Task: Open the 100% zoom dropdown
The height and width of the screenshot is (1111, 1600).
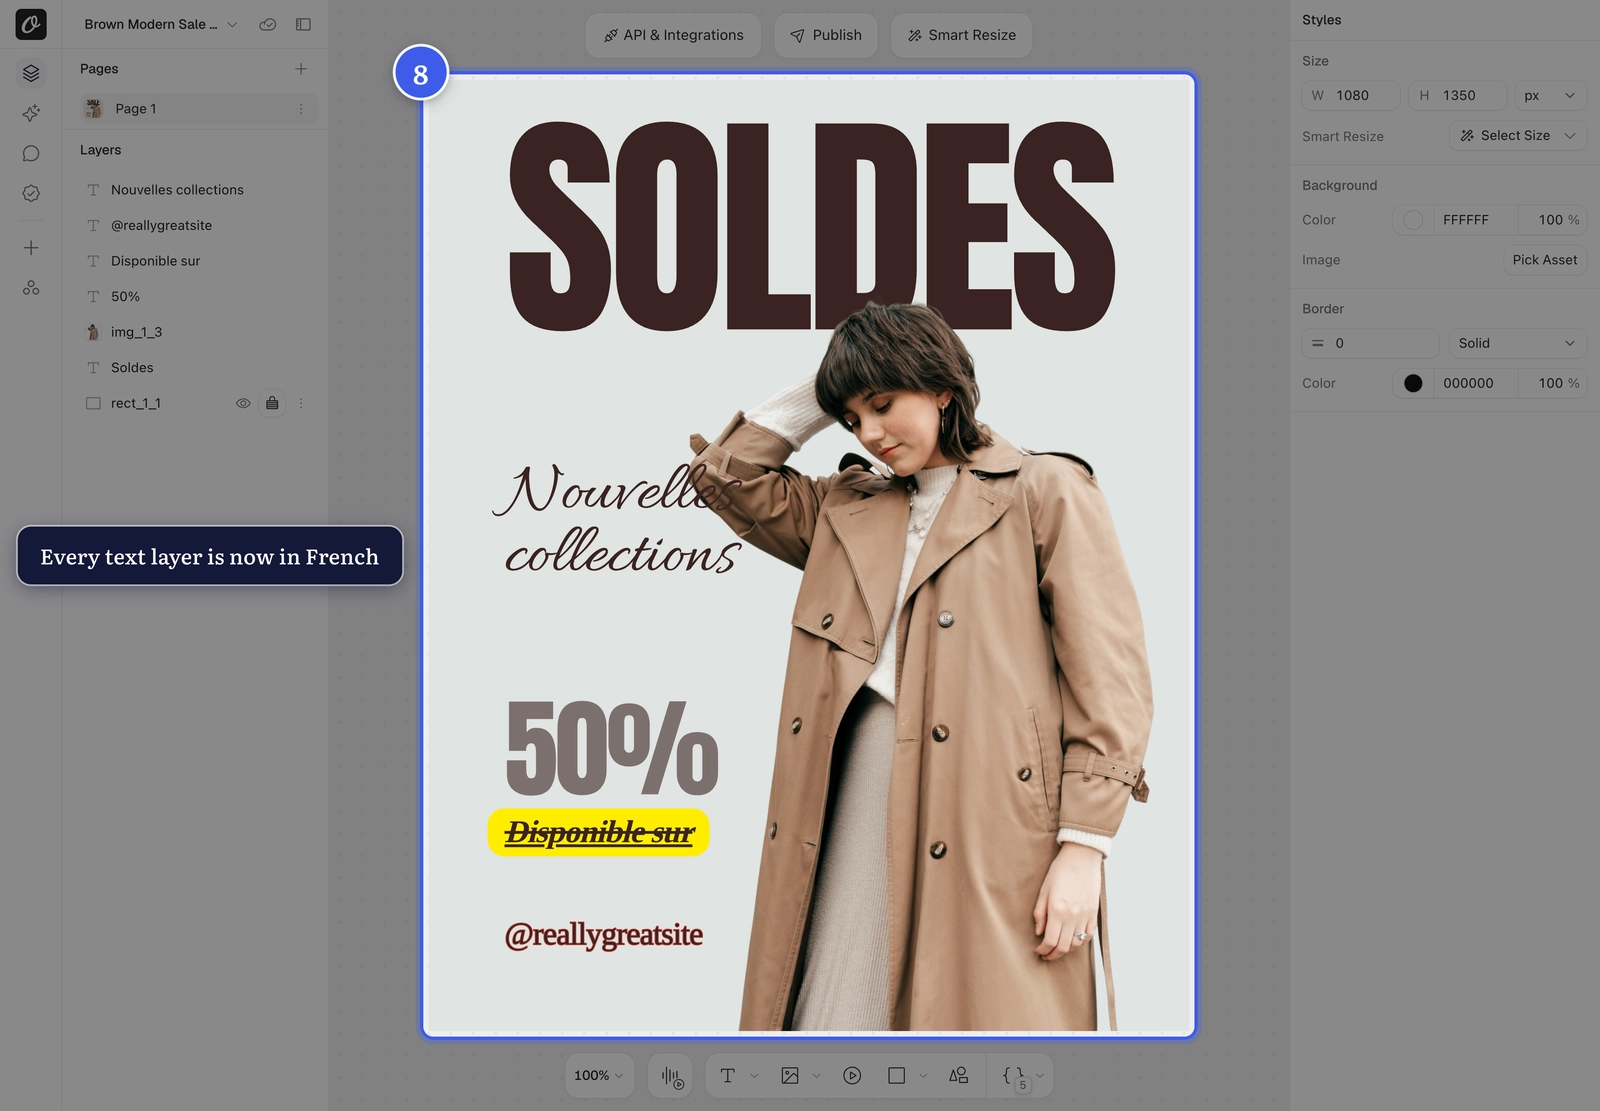Action: click(x=599, y=1076)
